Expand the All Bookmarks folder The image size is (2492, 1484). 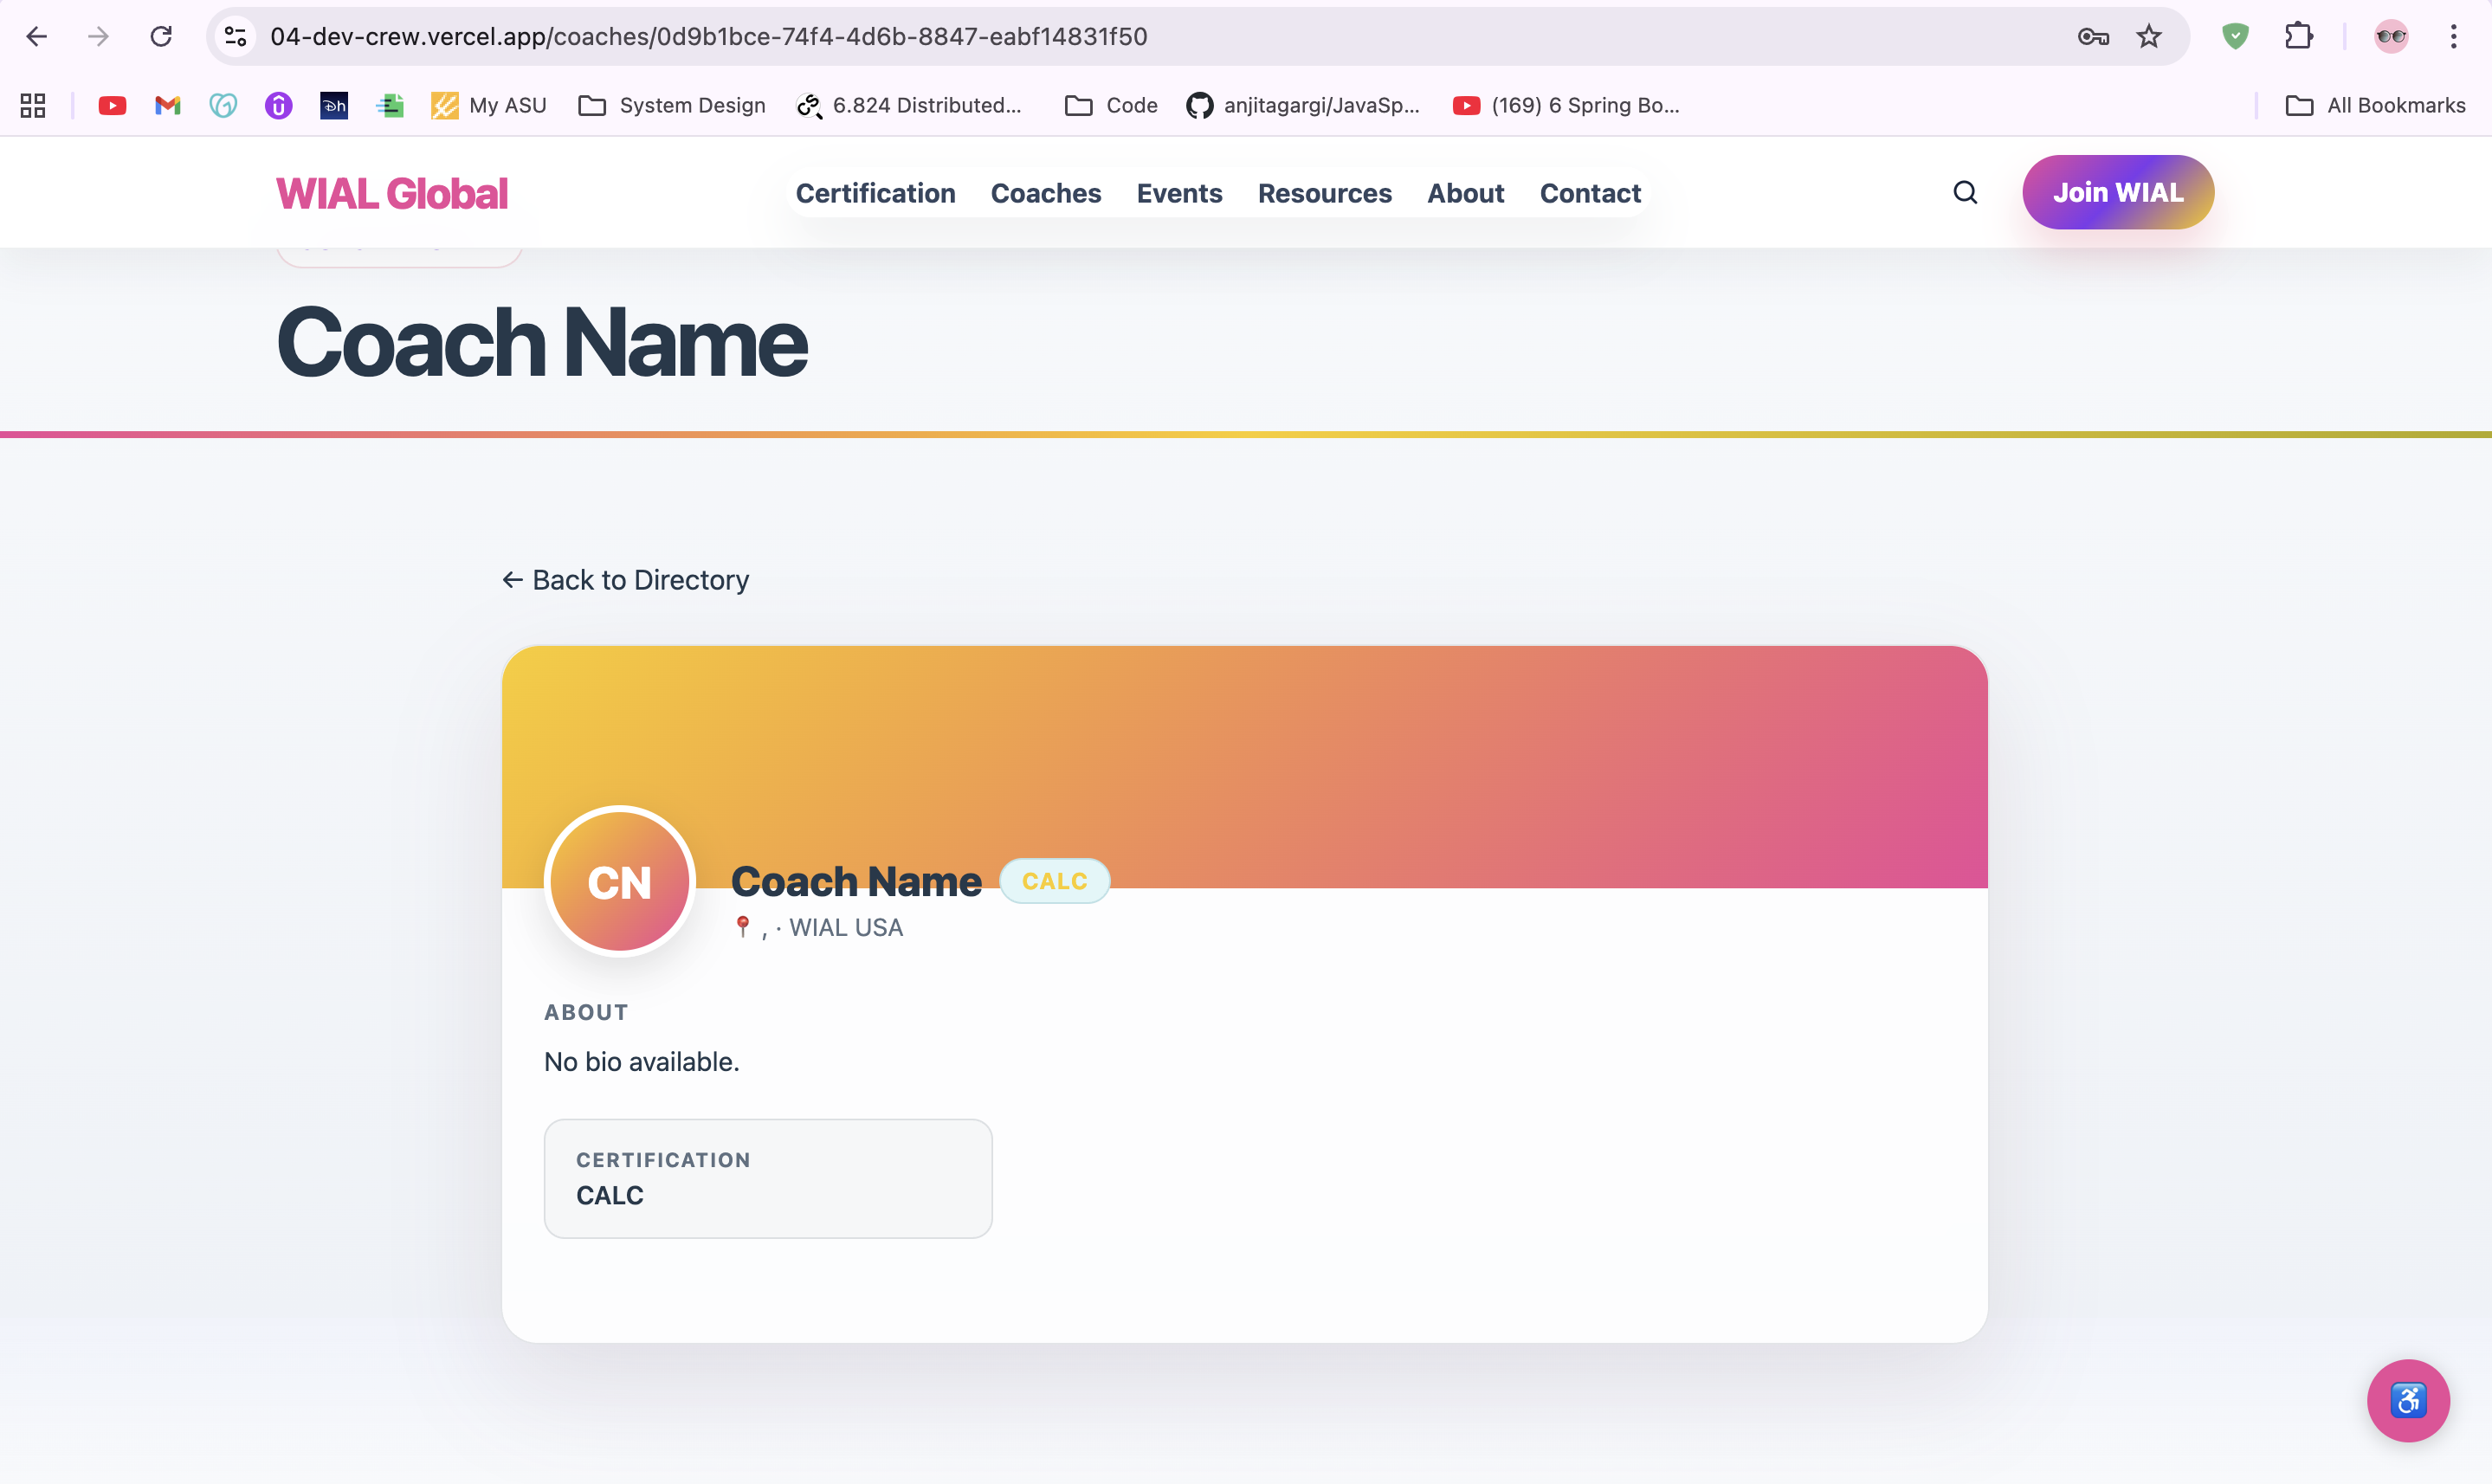pos(2376,105)
